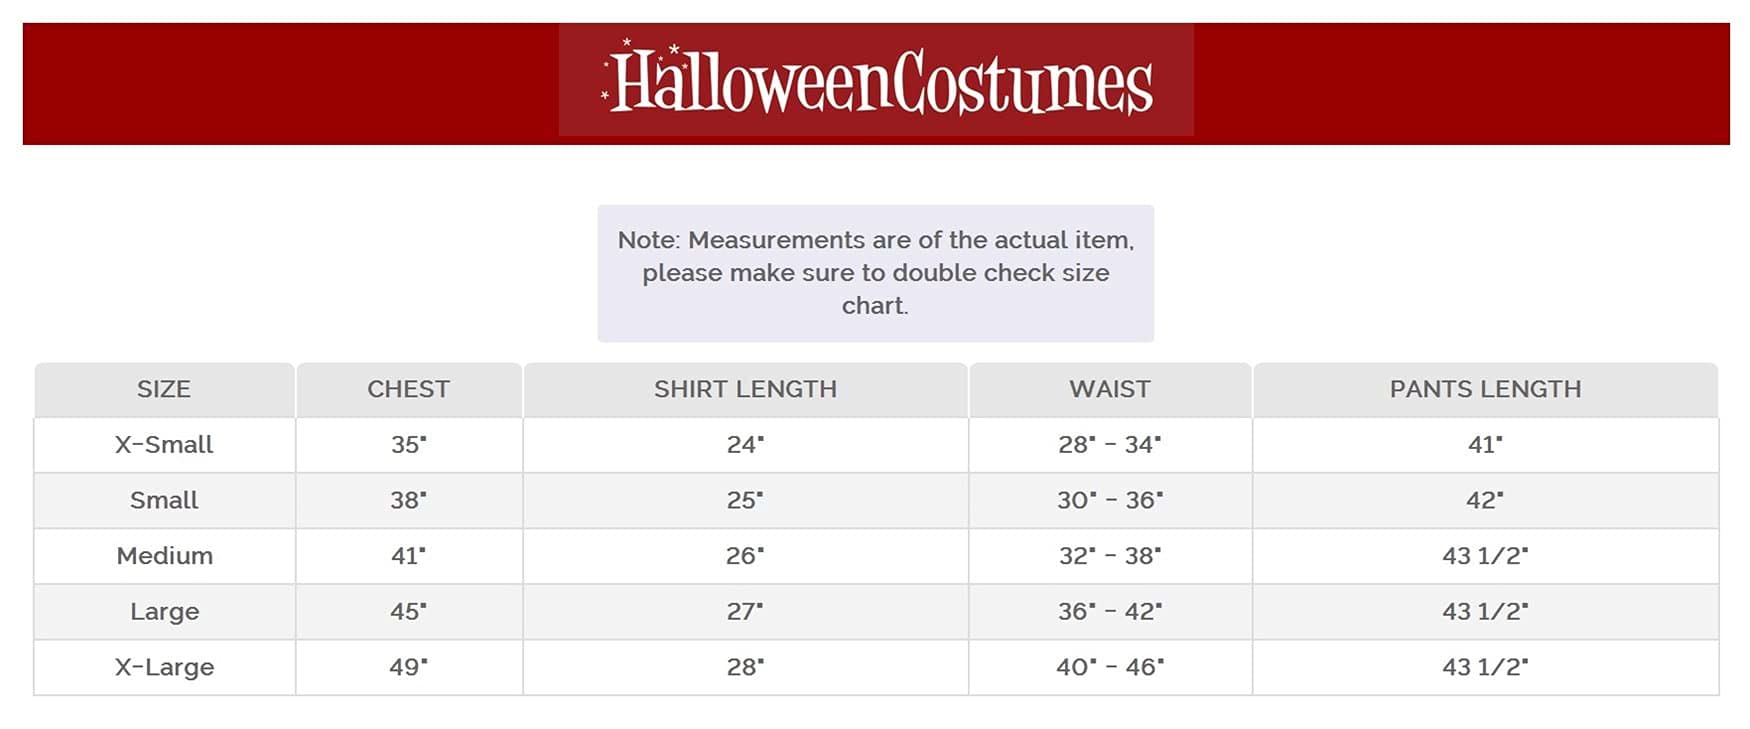This screenshot has width=1750, height=729.
Task: Click the 36" - 42" waist cell
Action: (1110, 611)
